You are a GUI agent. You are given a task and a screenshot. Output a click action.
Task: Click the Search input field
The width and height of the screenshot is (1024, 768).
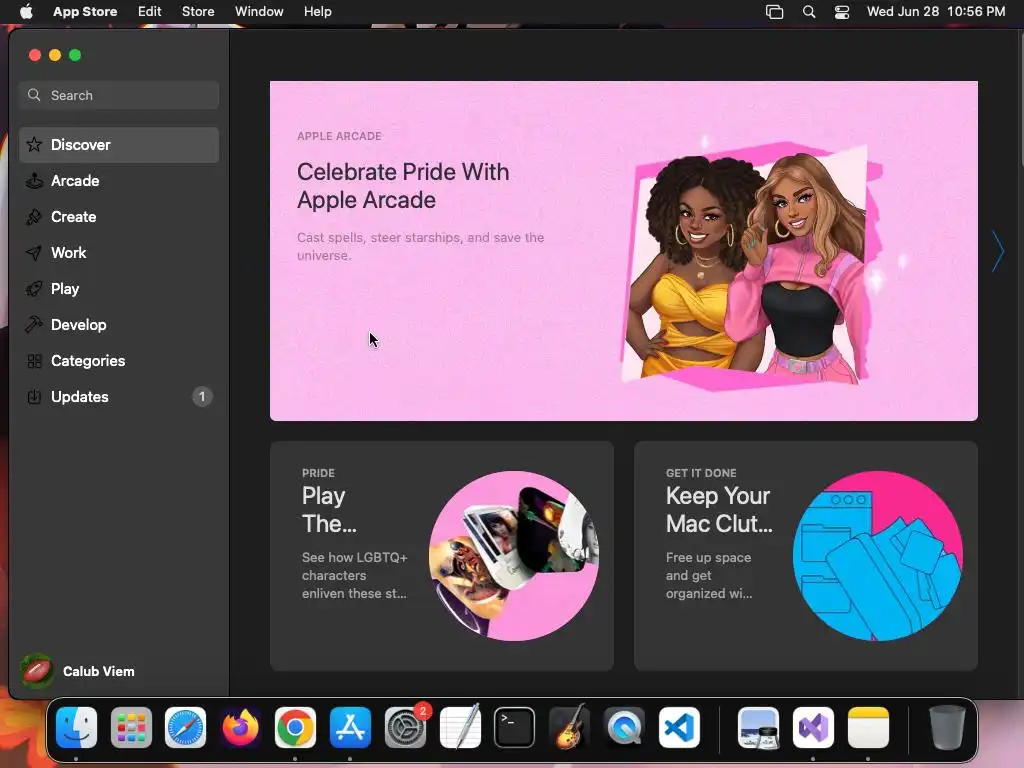[x=119, y=95]
